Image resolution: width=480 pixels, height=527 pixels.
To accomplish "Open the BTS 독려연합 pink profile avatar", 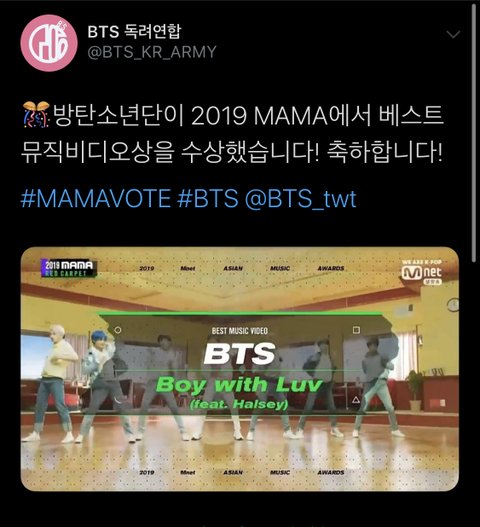I will (49, 43).
